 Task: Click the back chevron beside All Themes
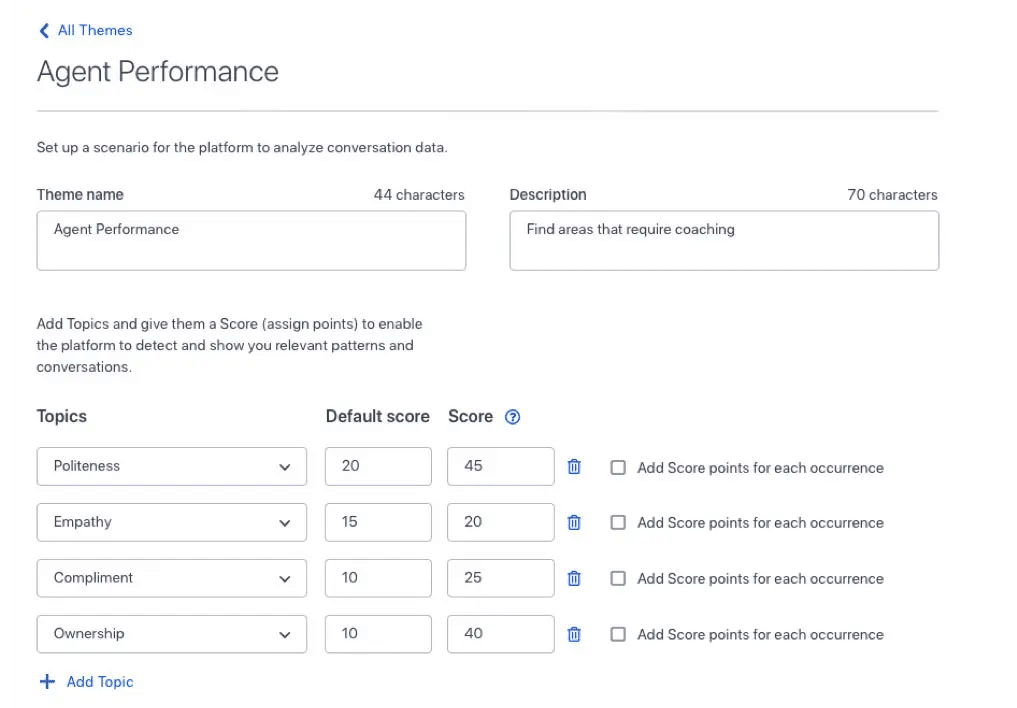44,31
